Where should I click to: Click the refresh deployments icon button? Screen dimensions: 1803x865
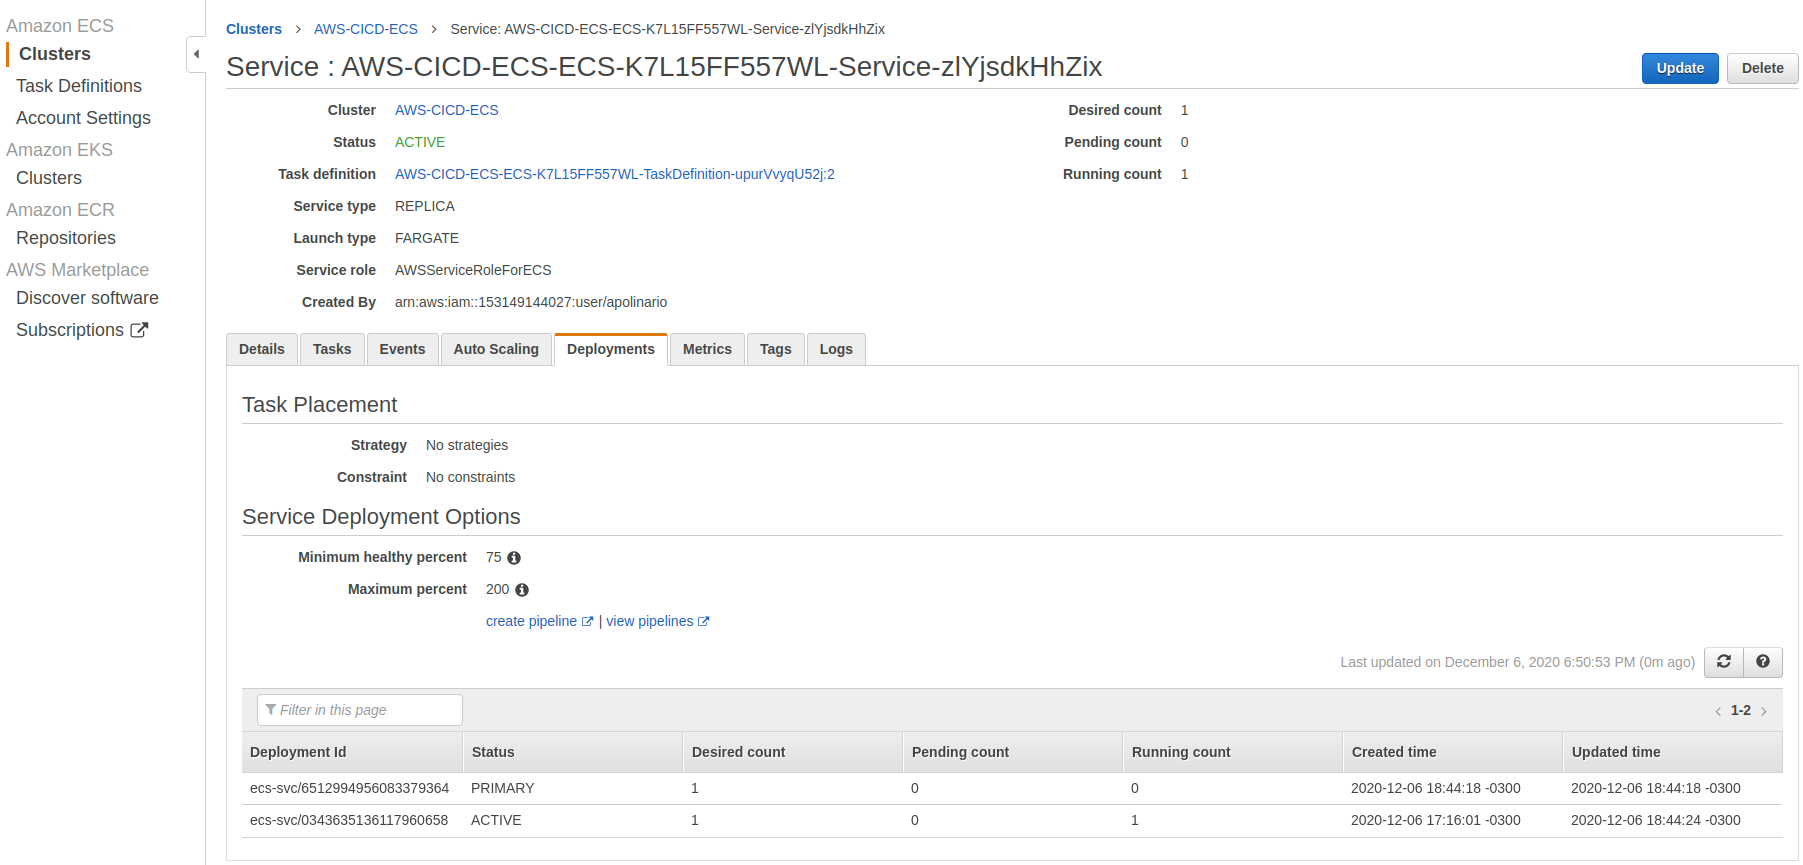(1724, 662)
